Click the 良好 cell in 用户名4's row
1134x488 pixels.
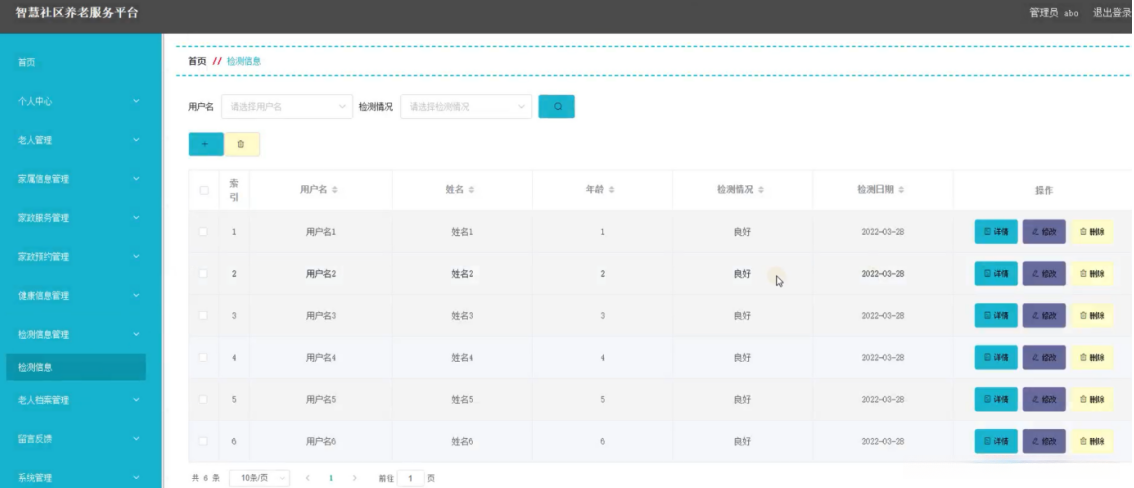pyautogui.click(x=742, y=357)
